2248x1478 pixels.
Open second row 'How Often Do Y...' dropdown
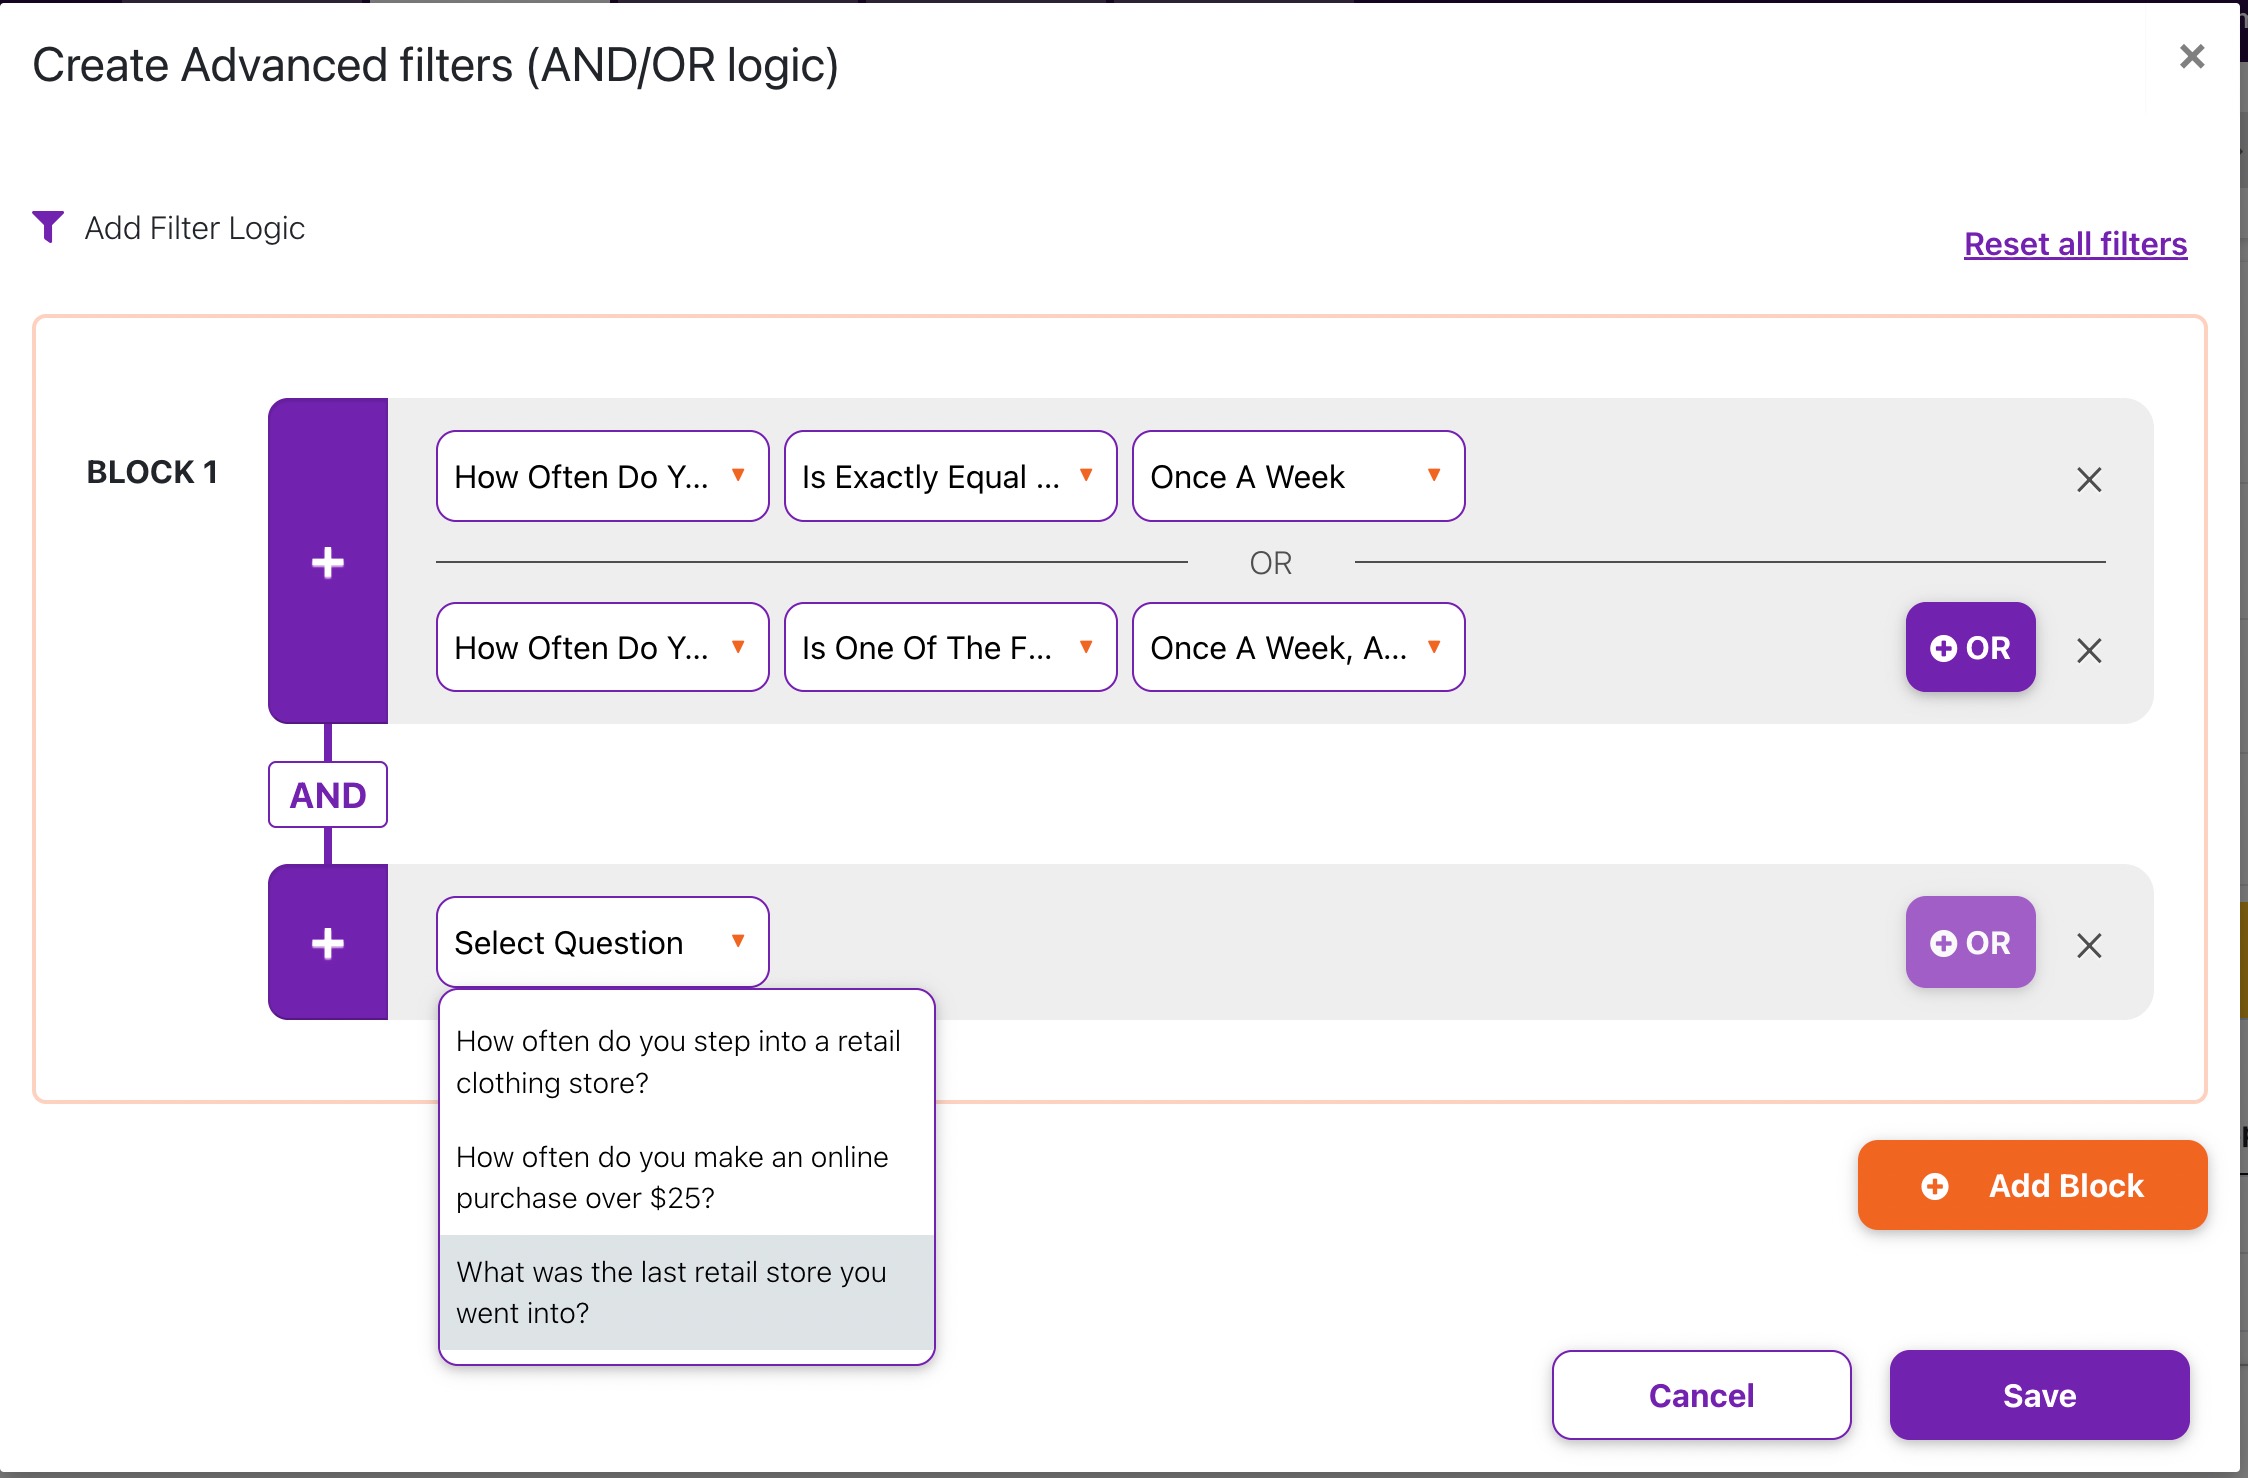[602, 647]
